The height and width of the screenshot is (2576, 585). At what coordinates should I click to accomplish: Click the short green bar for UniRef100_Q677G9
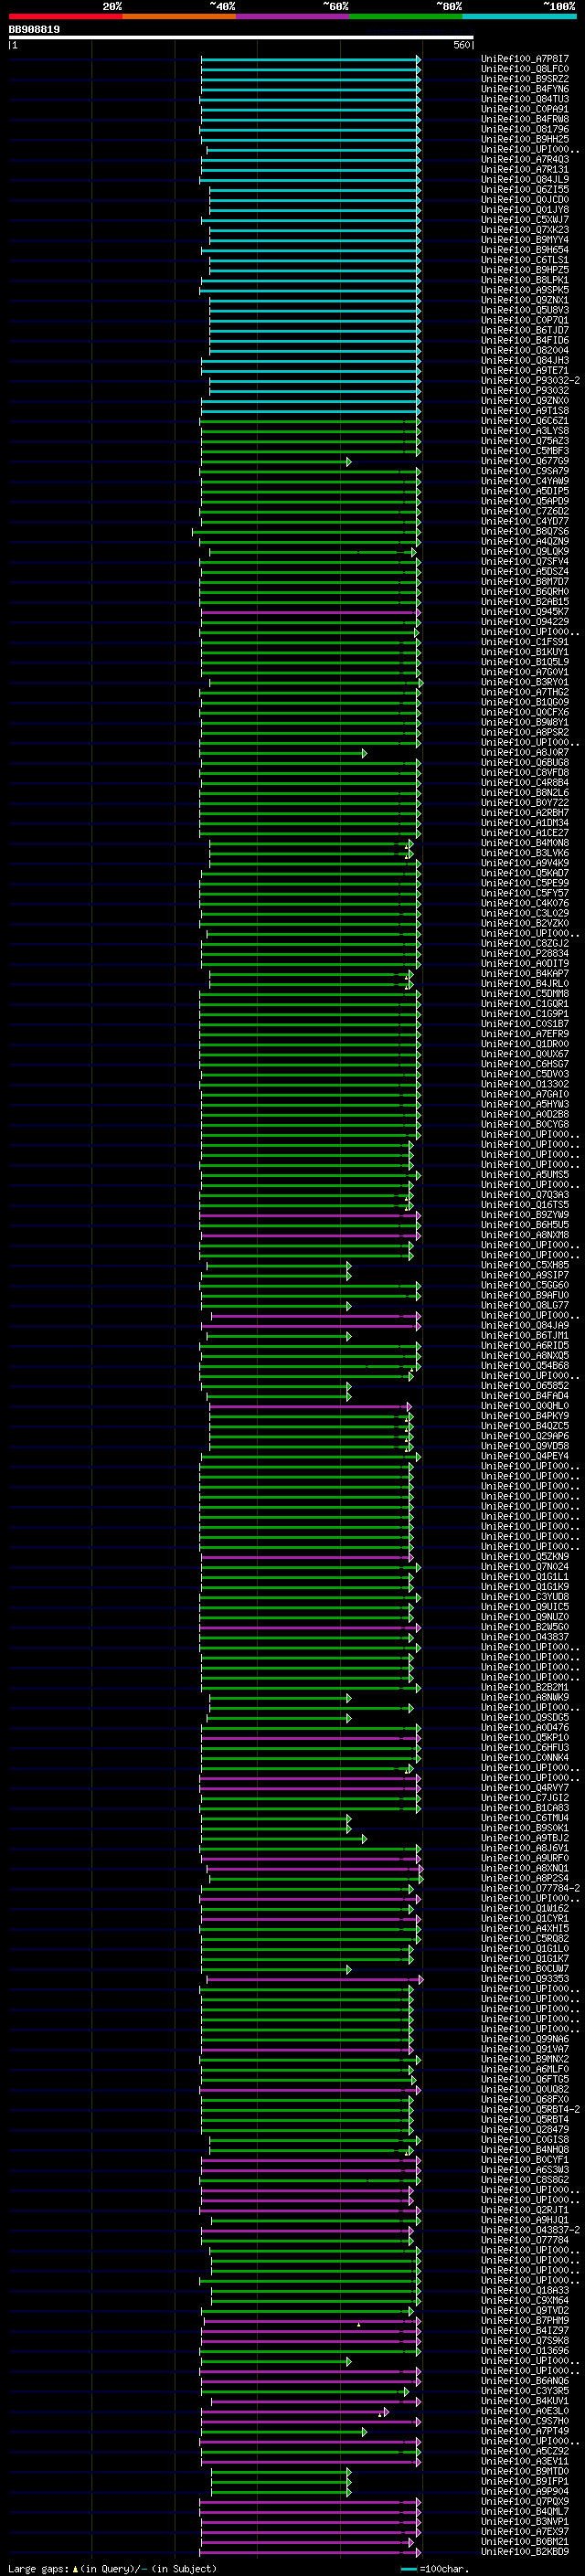[276, 462]
